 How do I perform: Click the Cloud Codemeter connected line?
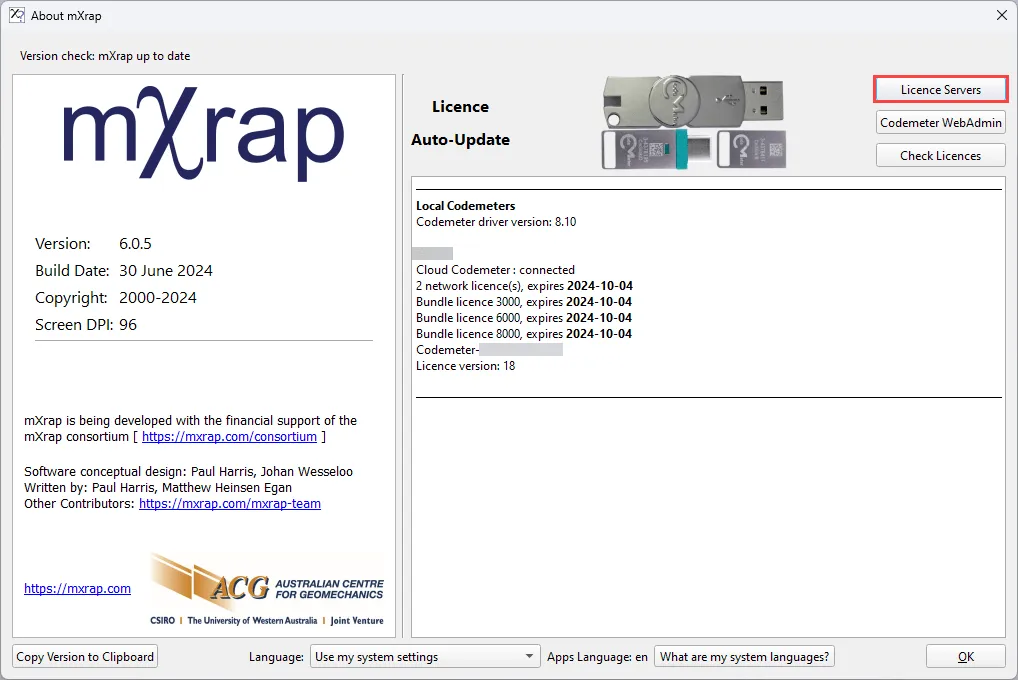495,270
